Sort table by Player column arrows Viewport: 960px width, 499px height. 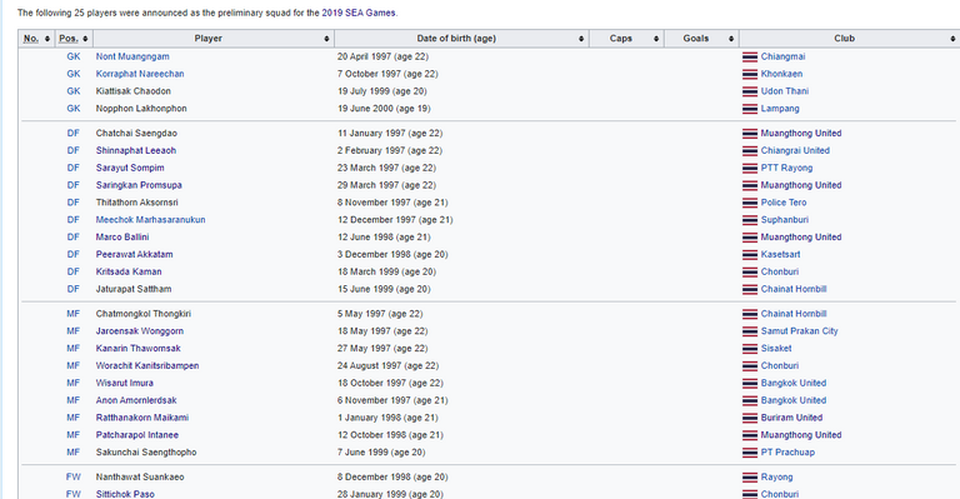(x=326, y=39)
